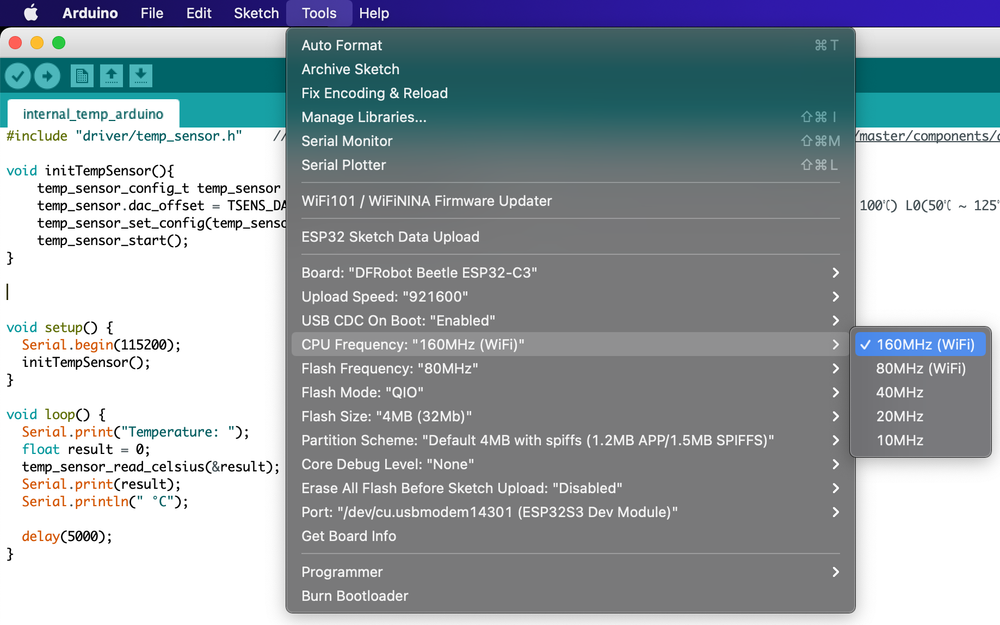The width and height of the screenshot is (1000, 625).
Task: Click Get Board Info
Action: (x=349, y=536)
